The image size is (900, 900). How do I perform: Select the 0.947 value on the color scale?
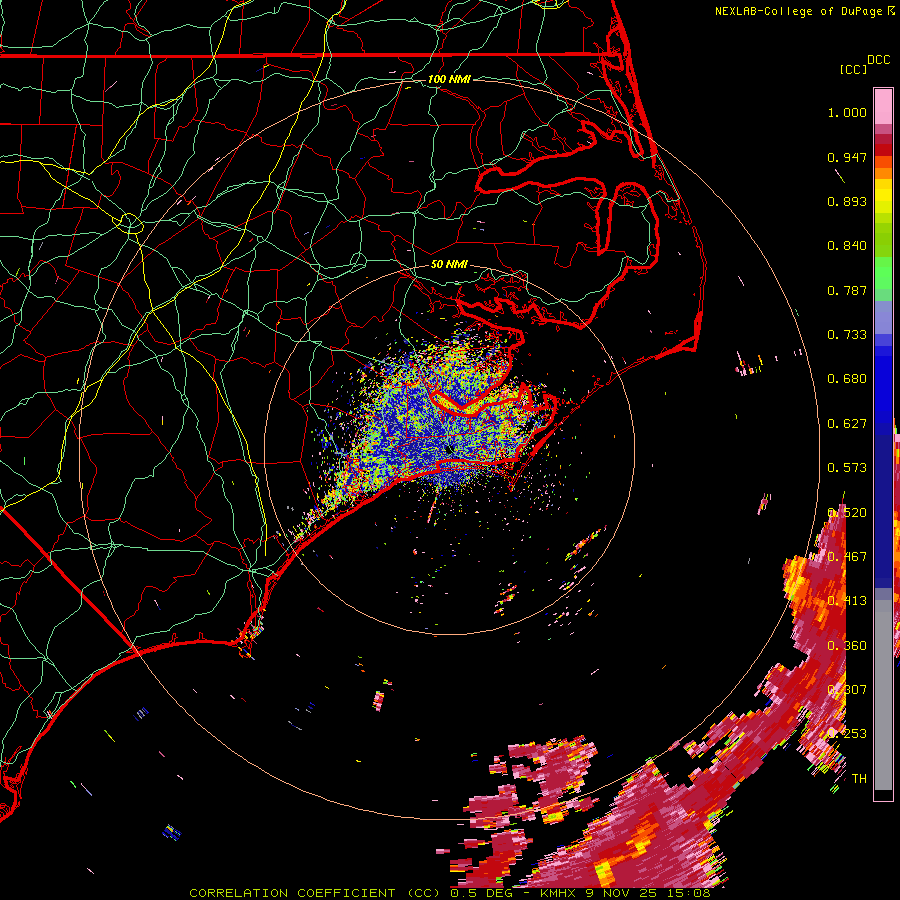click(x=847, y=157)
